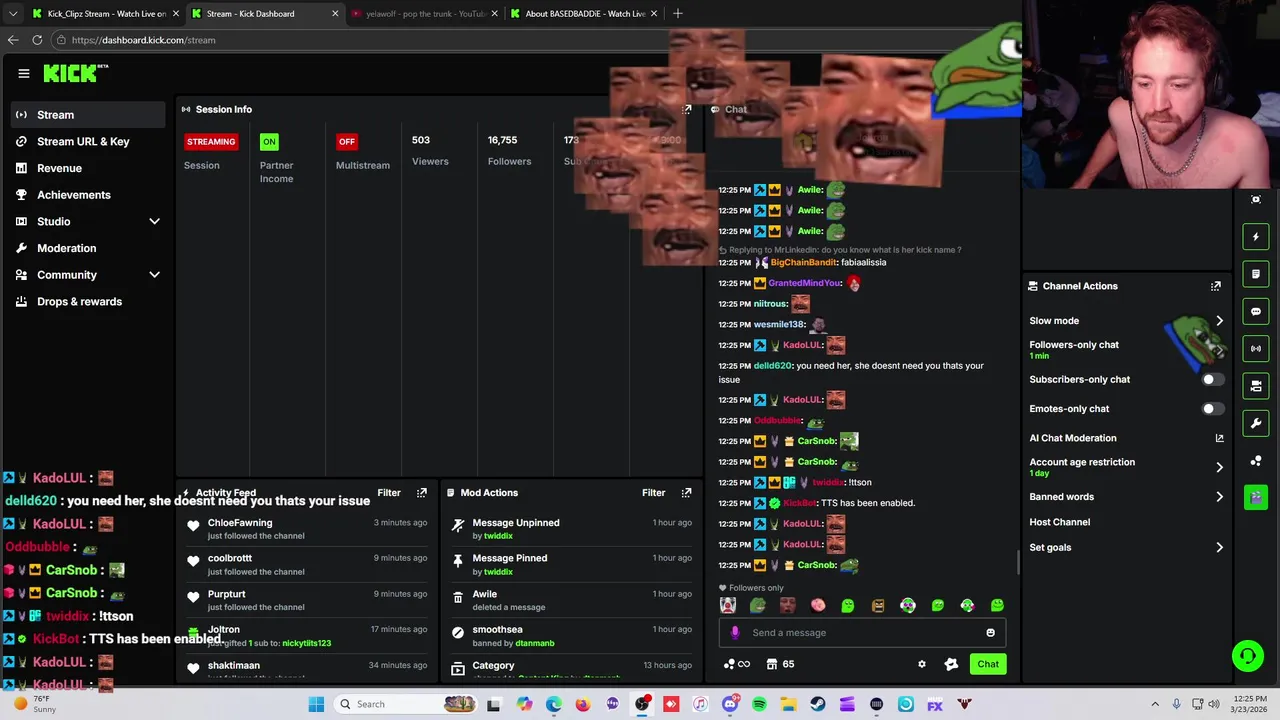Open the document panel icon in right rail
Image resolution: width=1280 pixels, height=720 pixels.
coord(1256,274)
